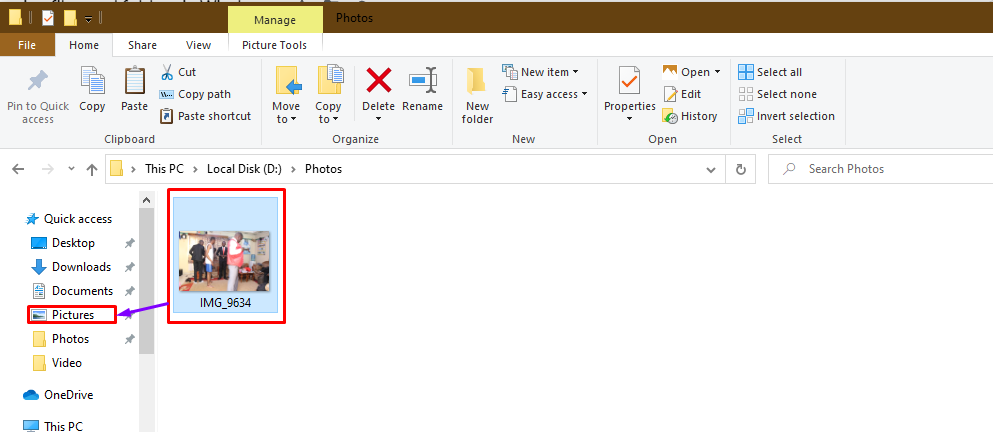Viewport: 993px width, 432px height.
Task: Open the Easy access dropdown menu
Action: (x=546, y=94)
